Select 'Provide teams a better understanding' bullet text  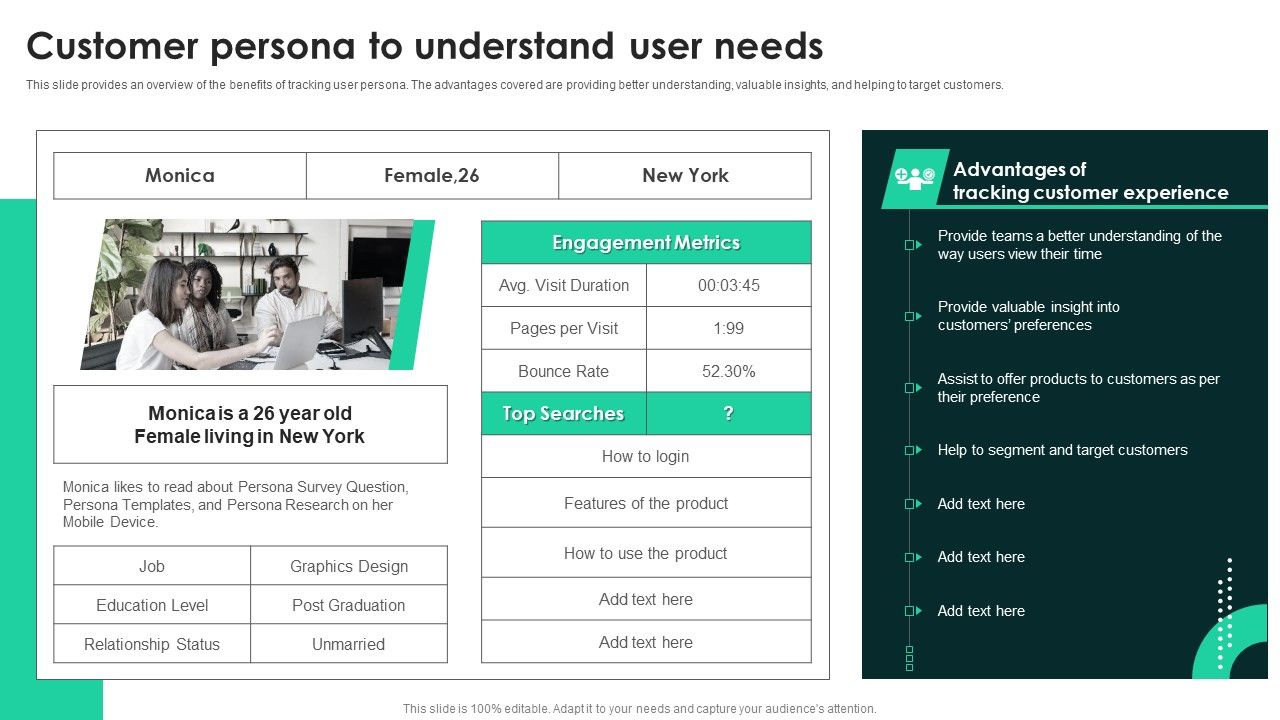[1080, 245]
